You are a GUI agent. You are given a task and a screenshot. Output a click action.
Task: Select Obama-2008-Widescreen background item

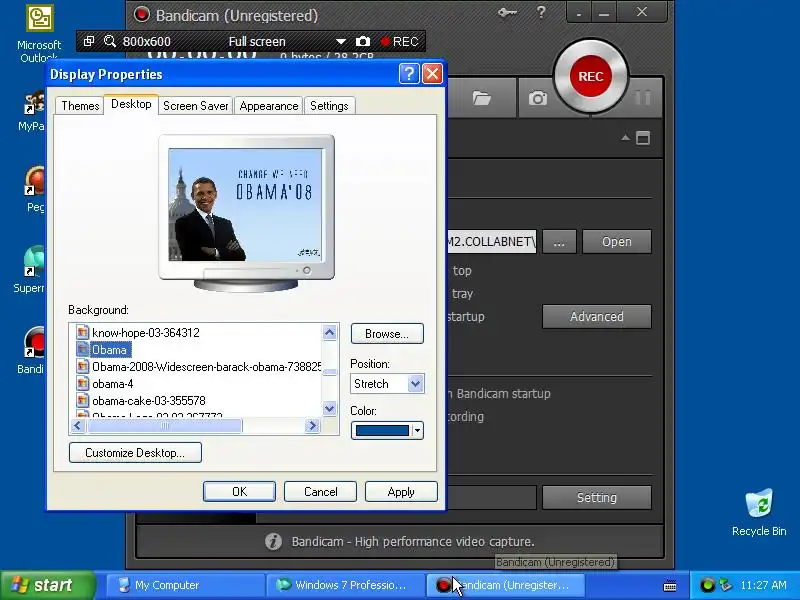tap(199, 366)
